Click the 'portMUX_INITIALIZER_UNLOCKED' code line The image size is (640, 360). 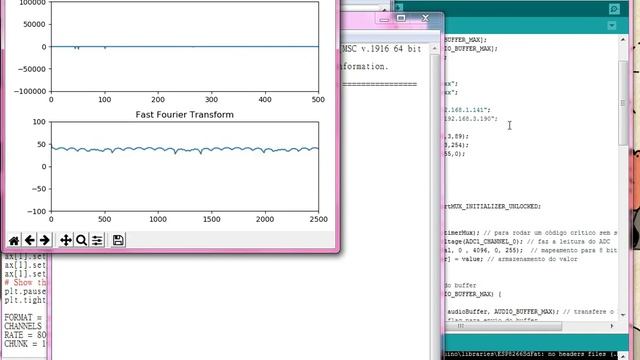click(x=493, y=207)
